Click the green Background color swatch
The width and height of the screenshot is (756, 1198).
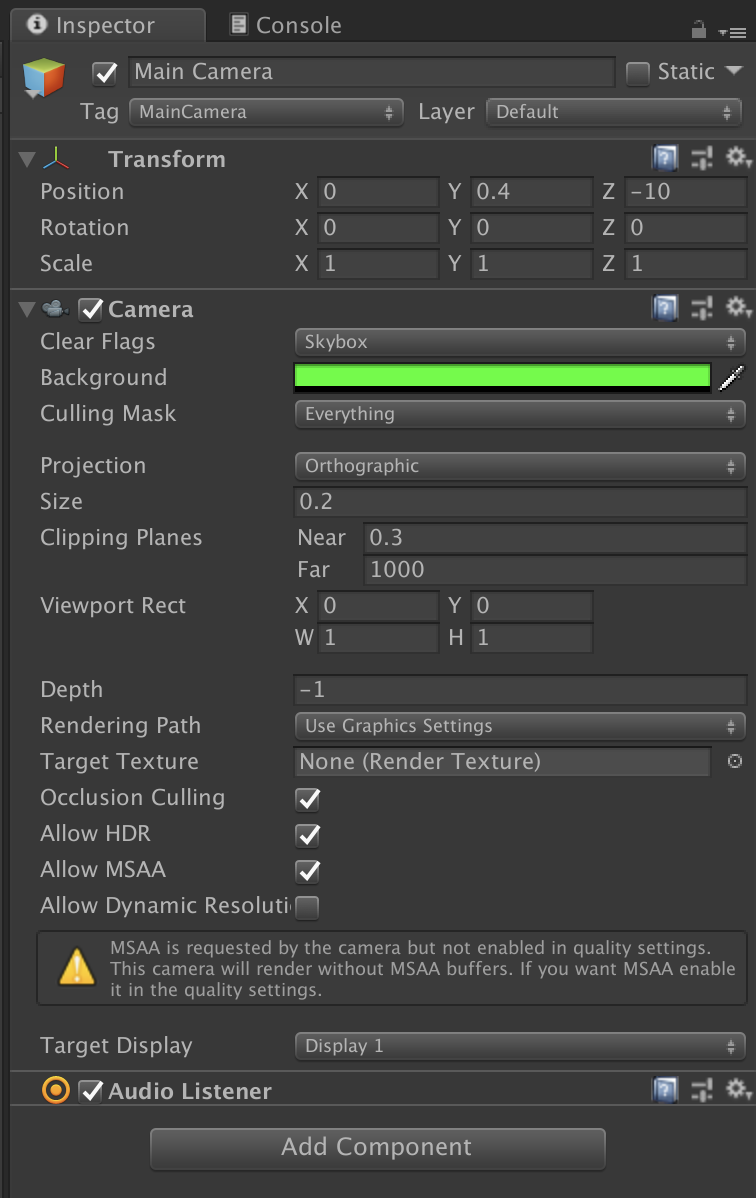coord(502,377)
